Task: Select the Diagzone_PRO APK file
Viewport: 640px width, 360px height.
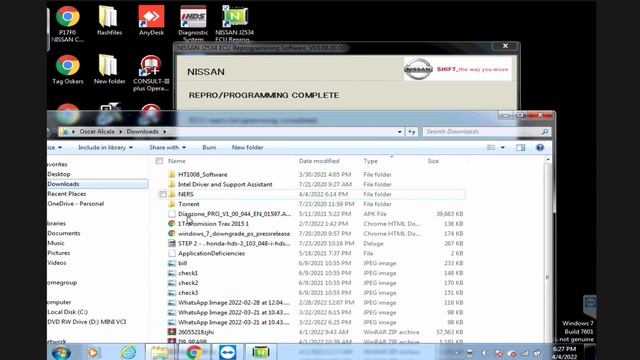Action: coord(234,214)
